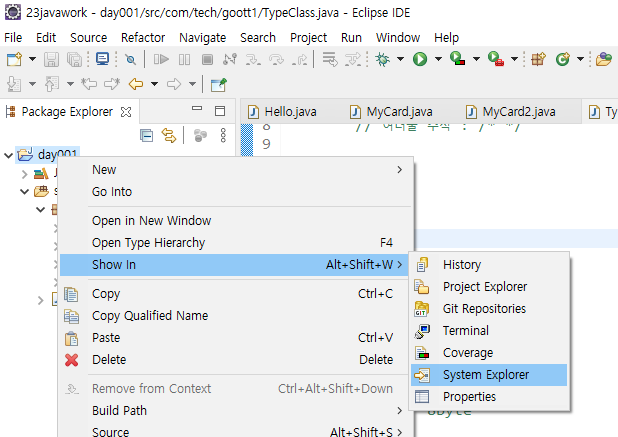
Task: Open the Terminal toolbar icon
Action: click(x=102, y=59)
